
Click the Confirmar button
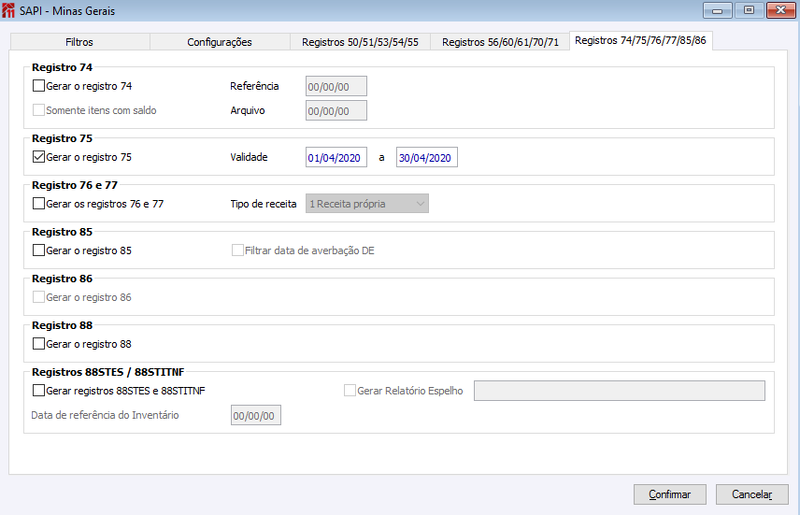tap(670, 494)
